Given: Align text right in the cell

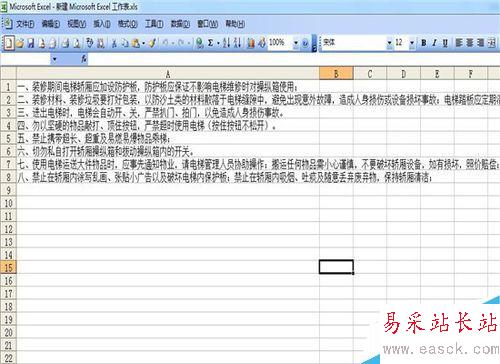Looking at the screenshot, I should tap(480, 43).
